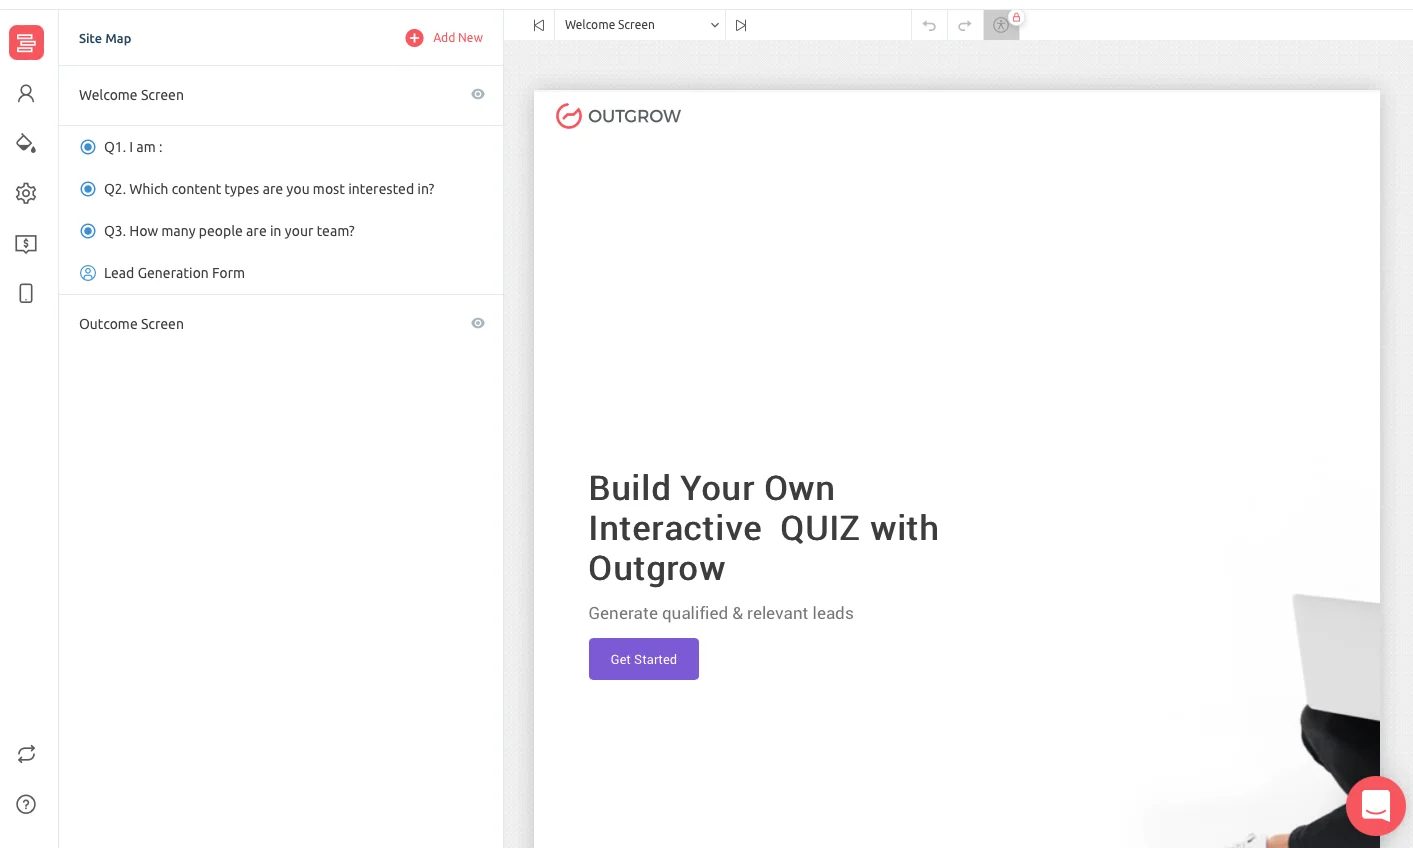The height and width of the screenshot is (848, 1413).
Task: Open the Welcome Screen dropdown
Action: [x=641, y=25]
